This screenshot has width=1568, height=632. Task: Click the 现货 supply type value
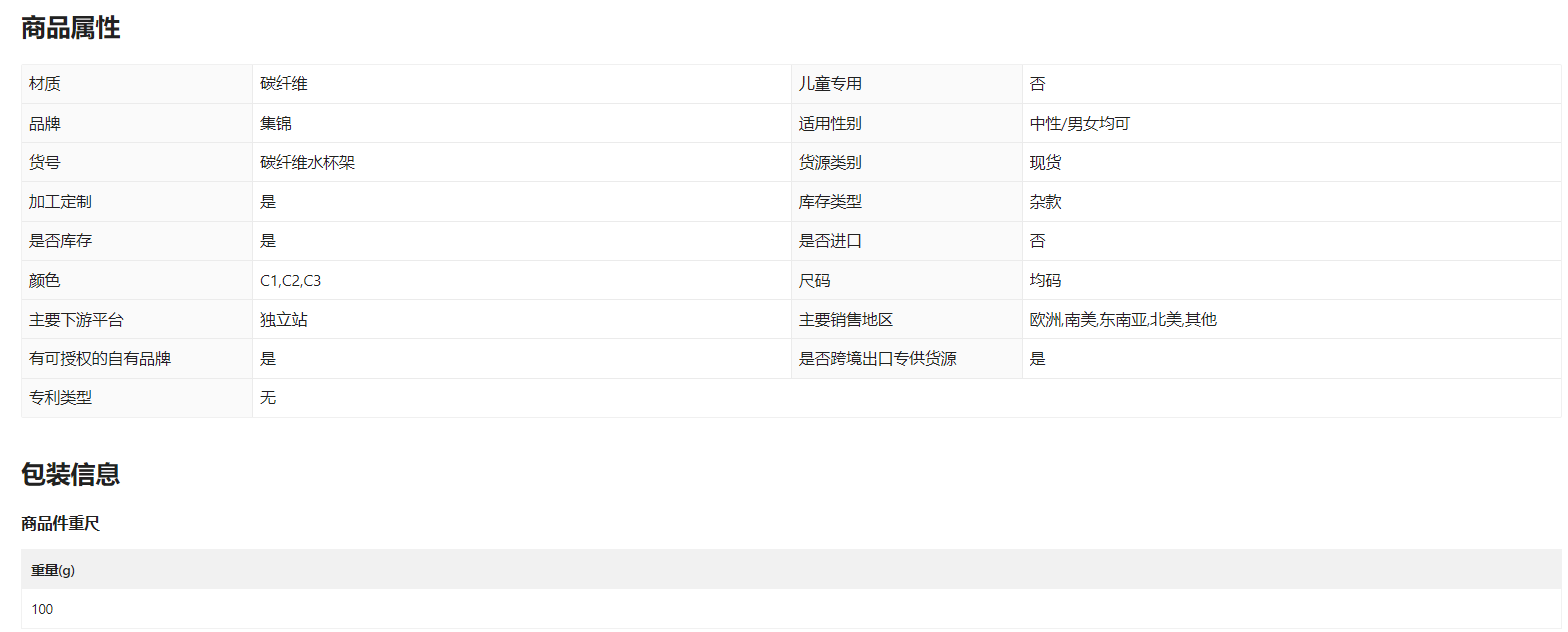coord(1045,163)
